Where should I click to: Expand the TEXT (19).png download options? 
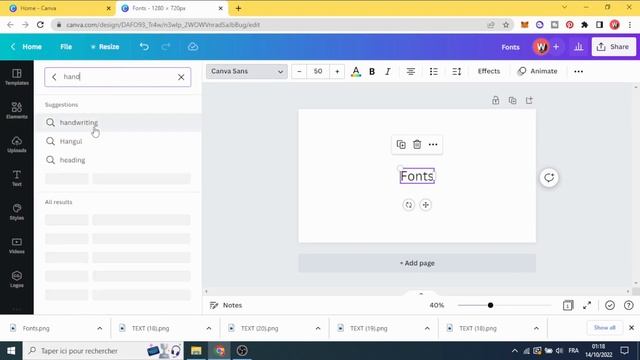tap(427, 328)
